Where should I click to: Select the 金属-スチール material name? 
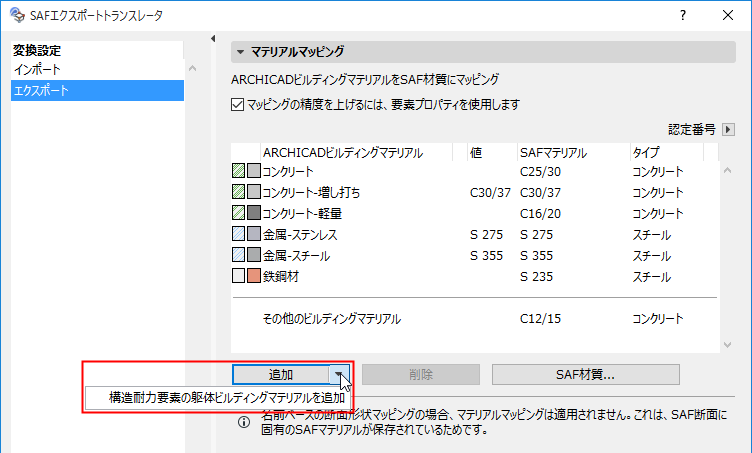pyautogui.click(x=296, y=256)
